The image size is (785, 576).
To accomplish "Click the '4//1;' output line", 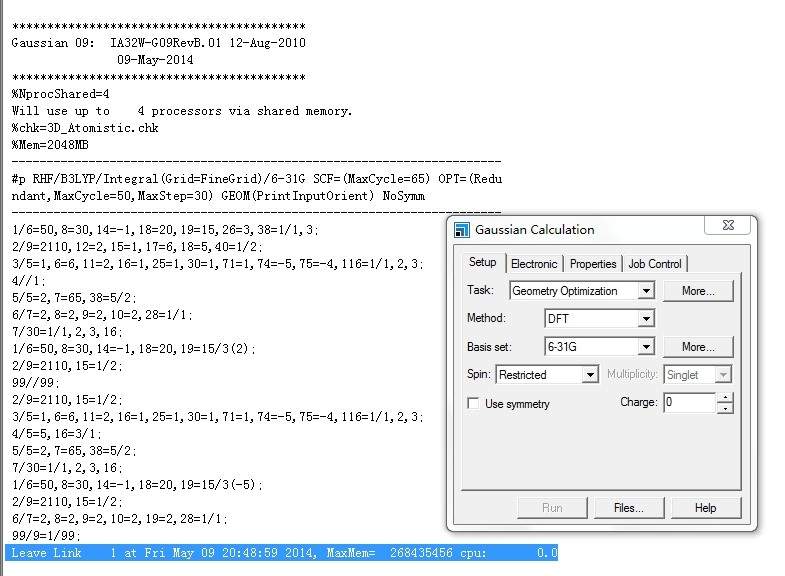I will click(29, 280).
